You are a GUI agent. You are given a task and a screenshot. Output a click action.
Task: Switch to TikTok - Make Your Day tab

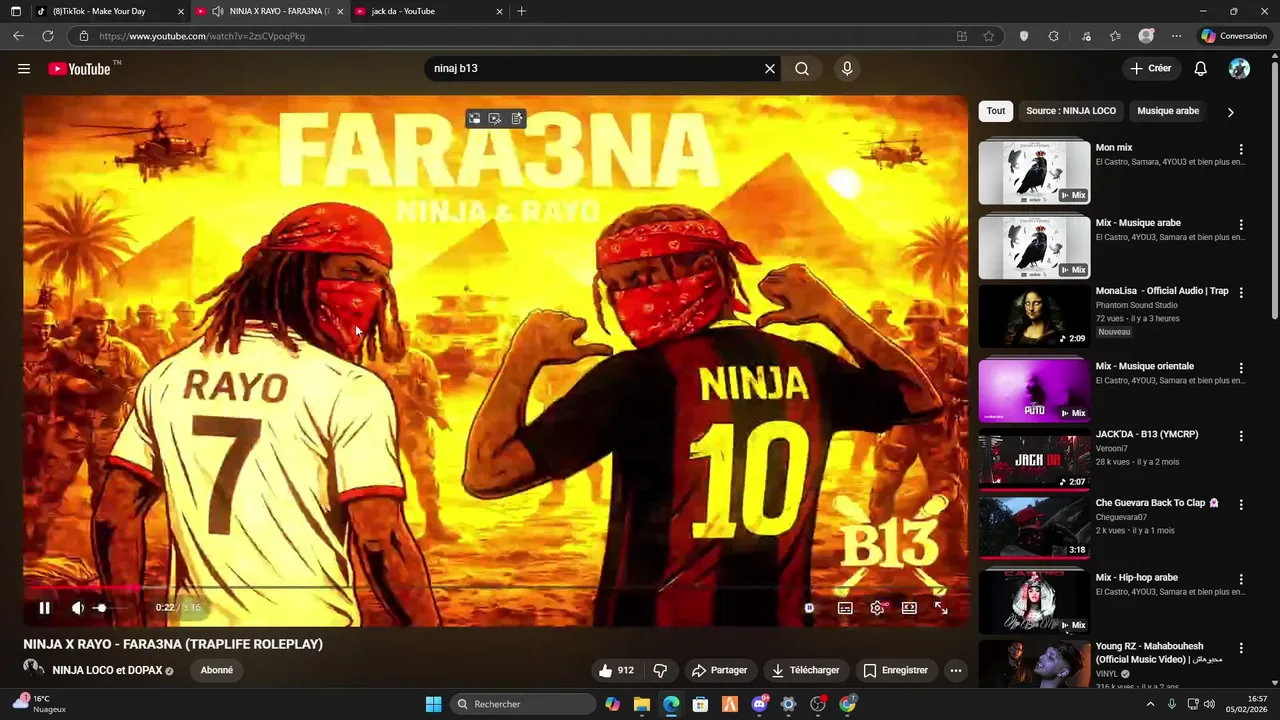coord(108,11)
